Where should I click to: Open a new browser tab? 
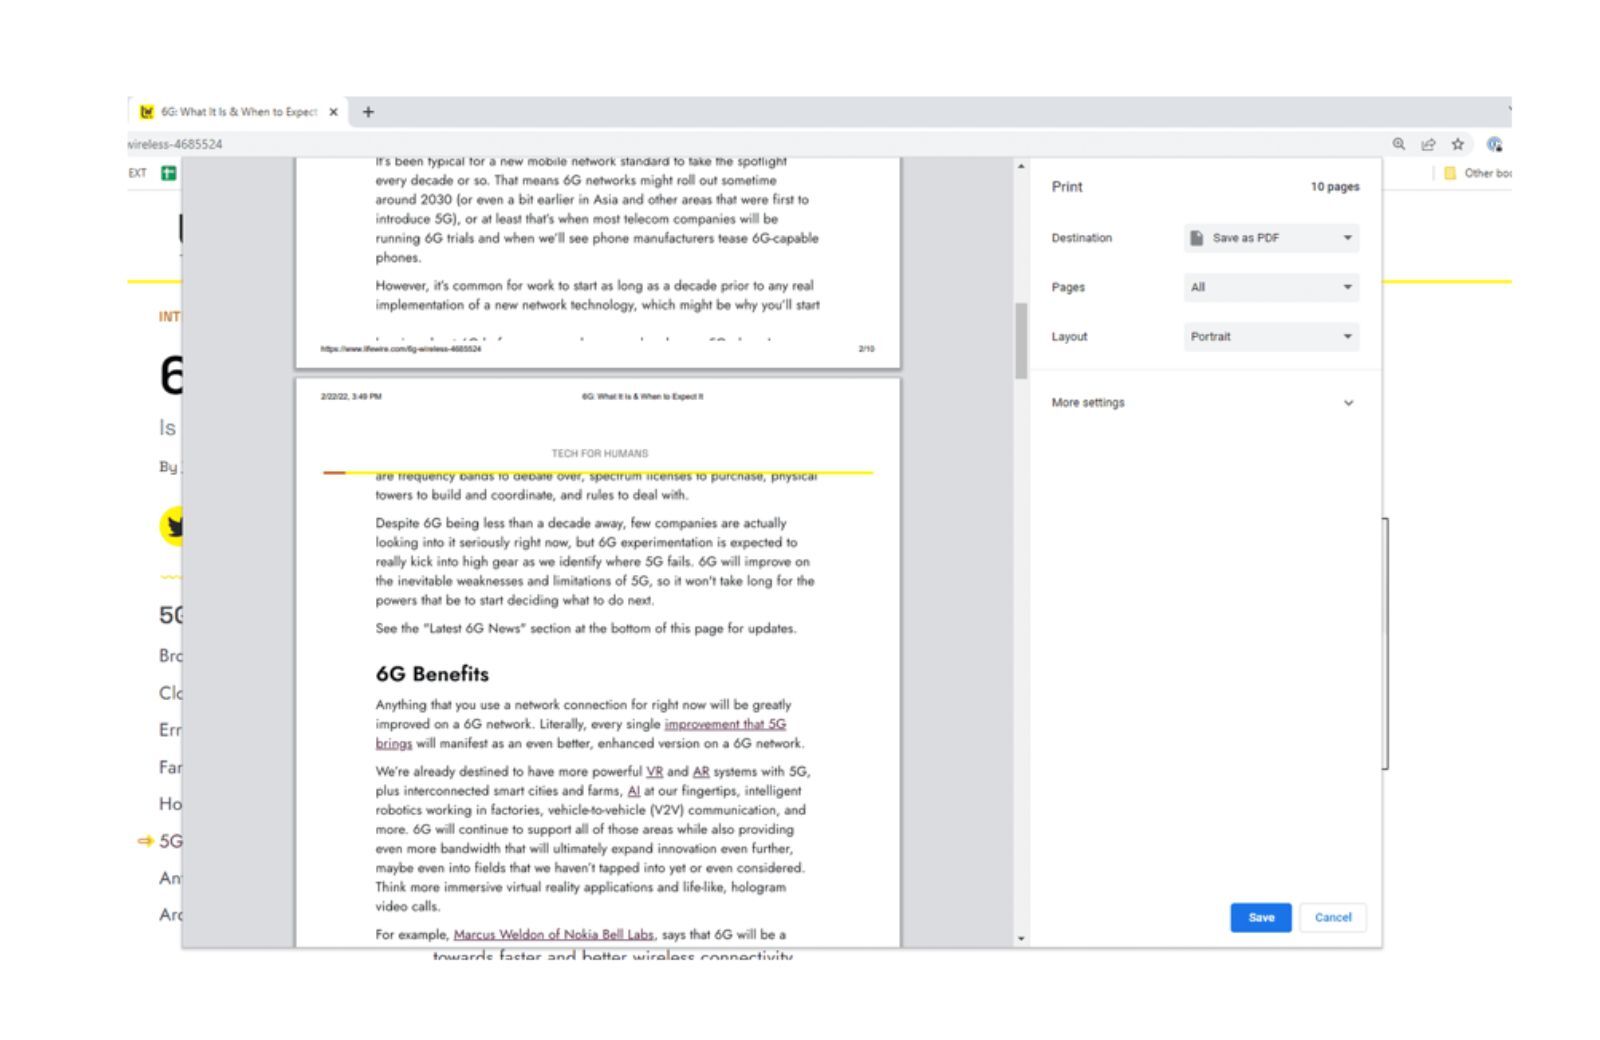pyautogui.click(x=368, y=112)
